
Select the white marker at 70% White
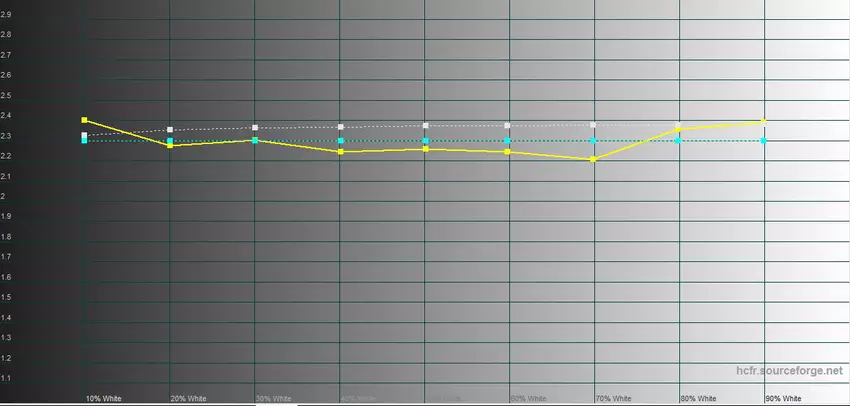tap(594, 125)
